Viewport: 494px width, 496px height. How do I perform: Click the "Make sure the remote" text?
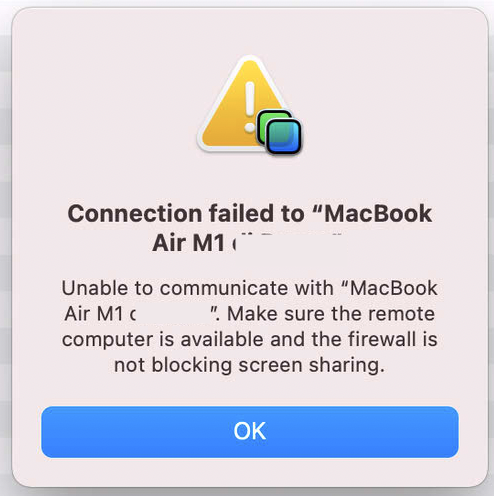coord(331,314)
